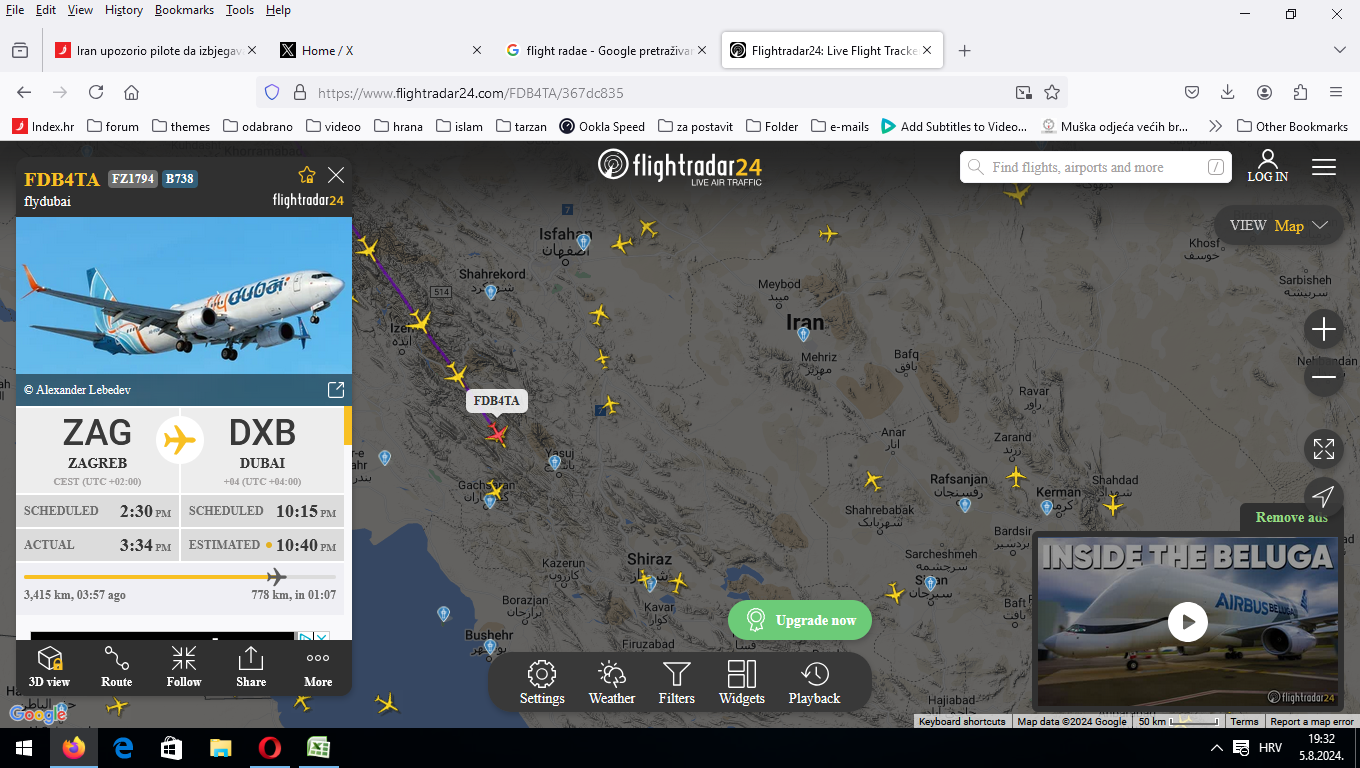This screenshot has width=1360, height=768.
Task: Bookmark this page with star
Action: point(1052,92)
